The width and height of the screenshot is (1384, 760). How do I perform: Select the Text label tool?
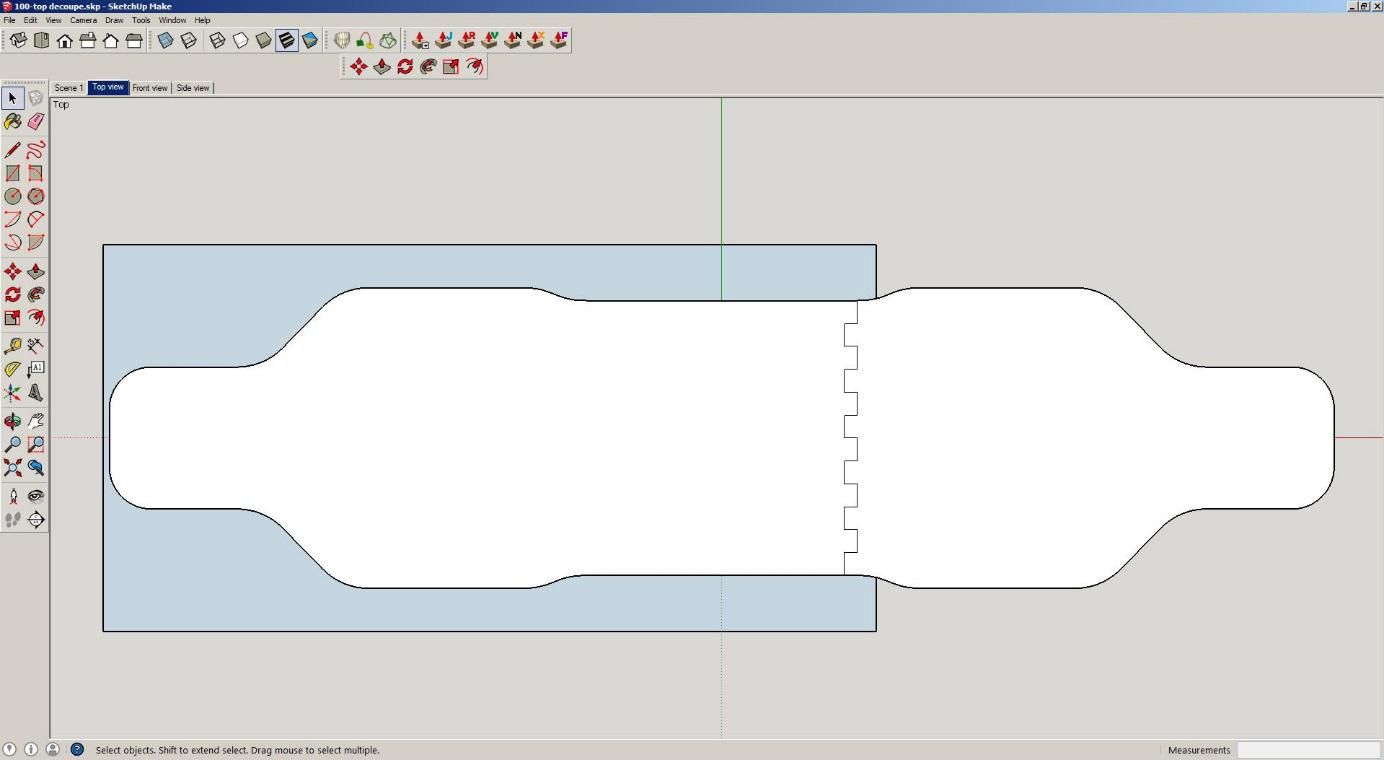click(36, 369)
